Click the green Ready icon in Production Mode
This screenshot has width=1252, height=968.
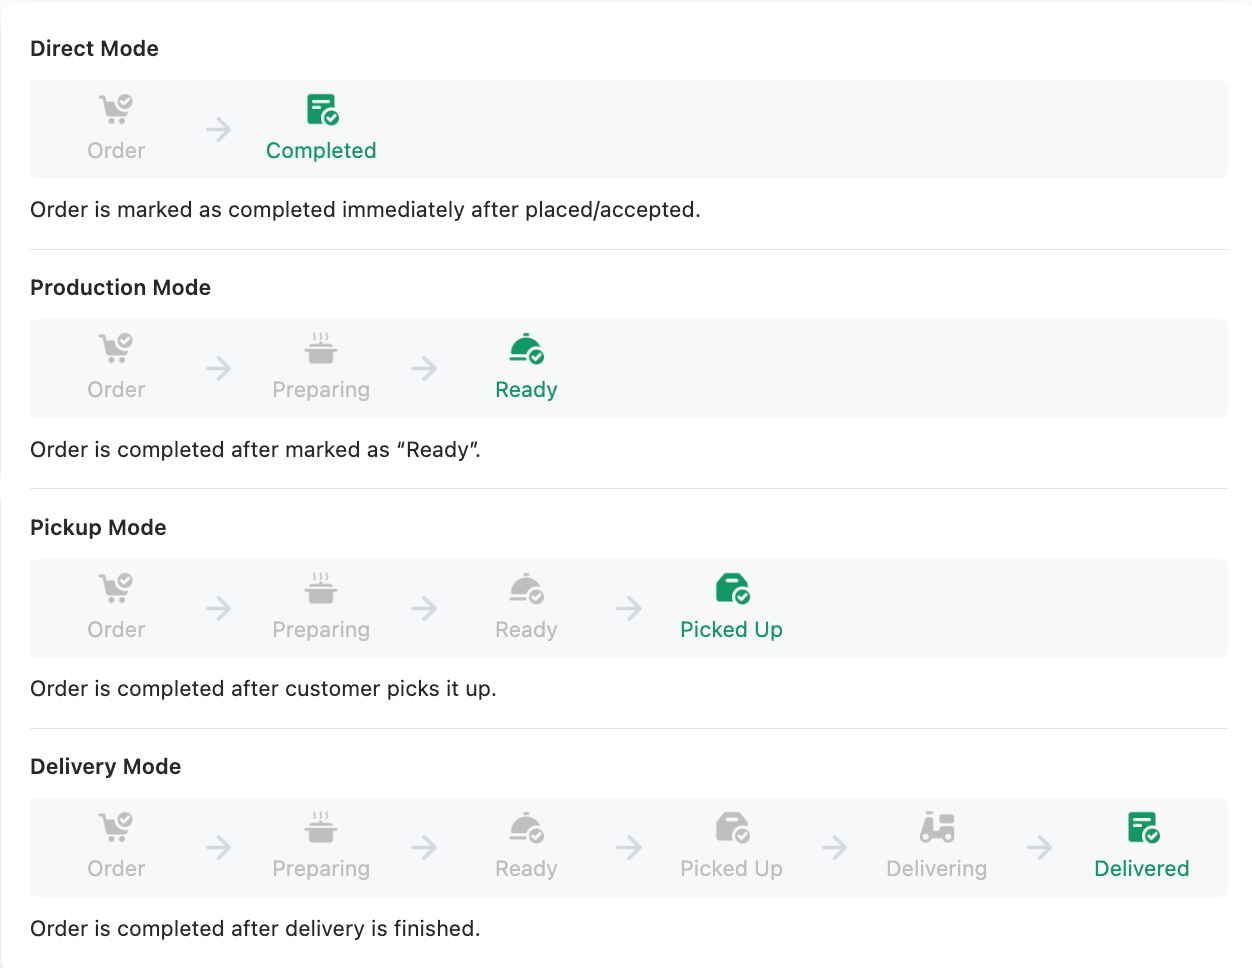[x=526, y=348]
